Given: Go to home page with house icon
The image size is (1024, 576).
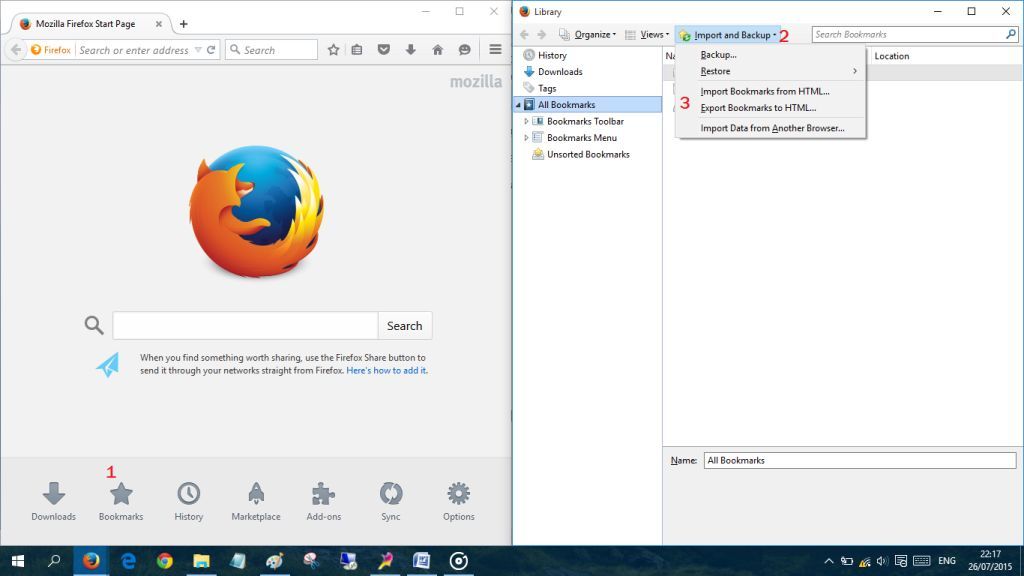Looking at the screenshot, I should click(438, 50).
